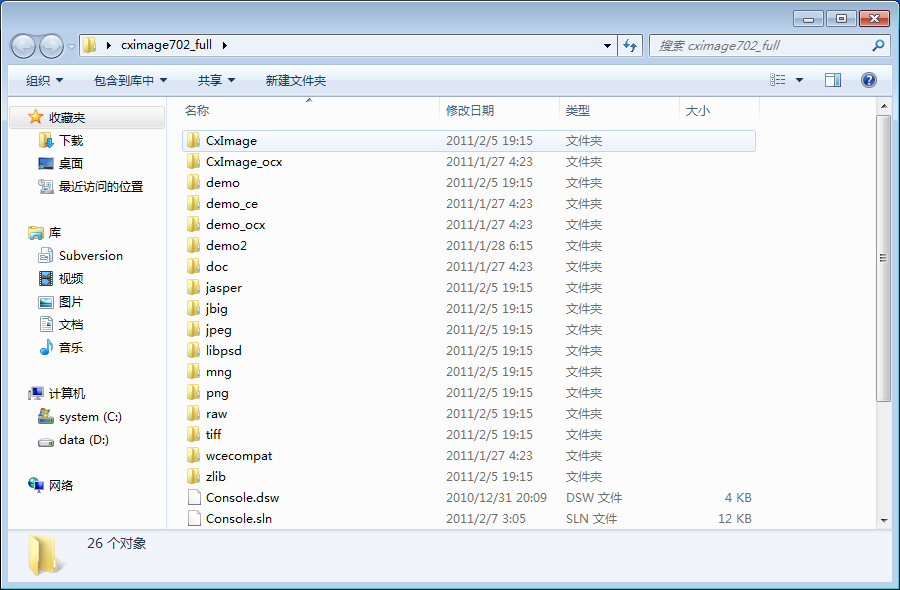Viewport: 900px width, 590px height.
Task: Click the vertical scrollbar down arrow
Action: pos(882,523)
